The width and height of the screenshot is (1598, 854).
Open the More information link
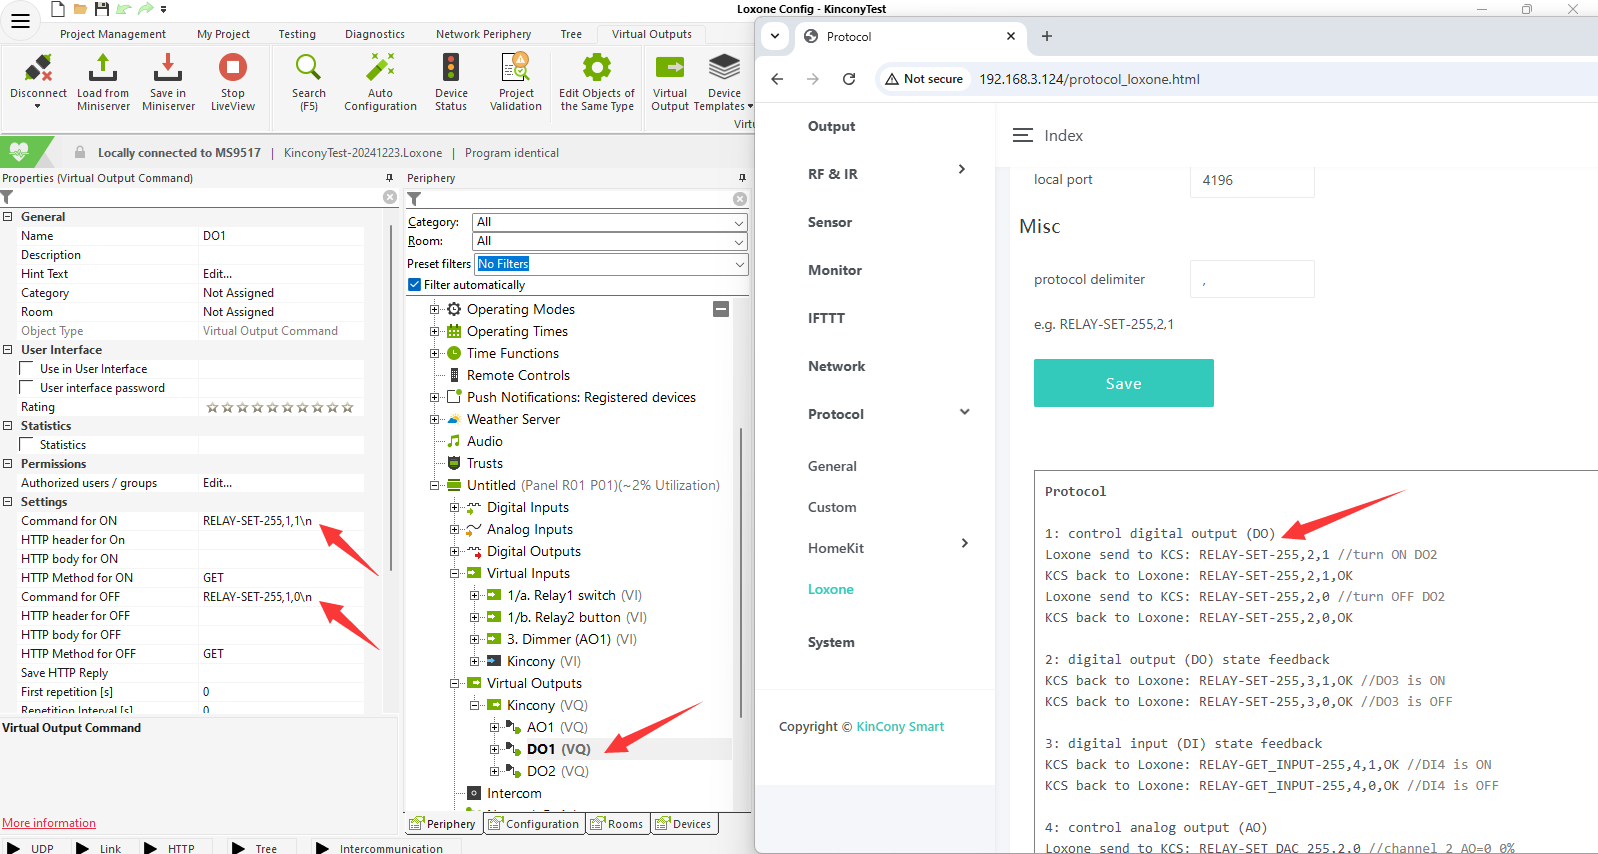49,823
